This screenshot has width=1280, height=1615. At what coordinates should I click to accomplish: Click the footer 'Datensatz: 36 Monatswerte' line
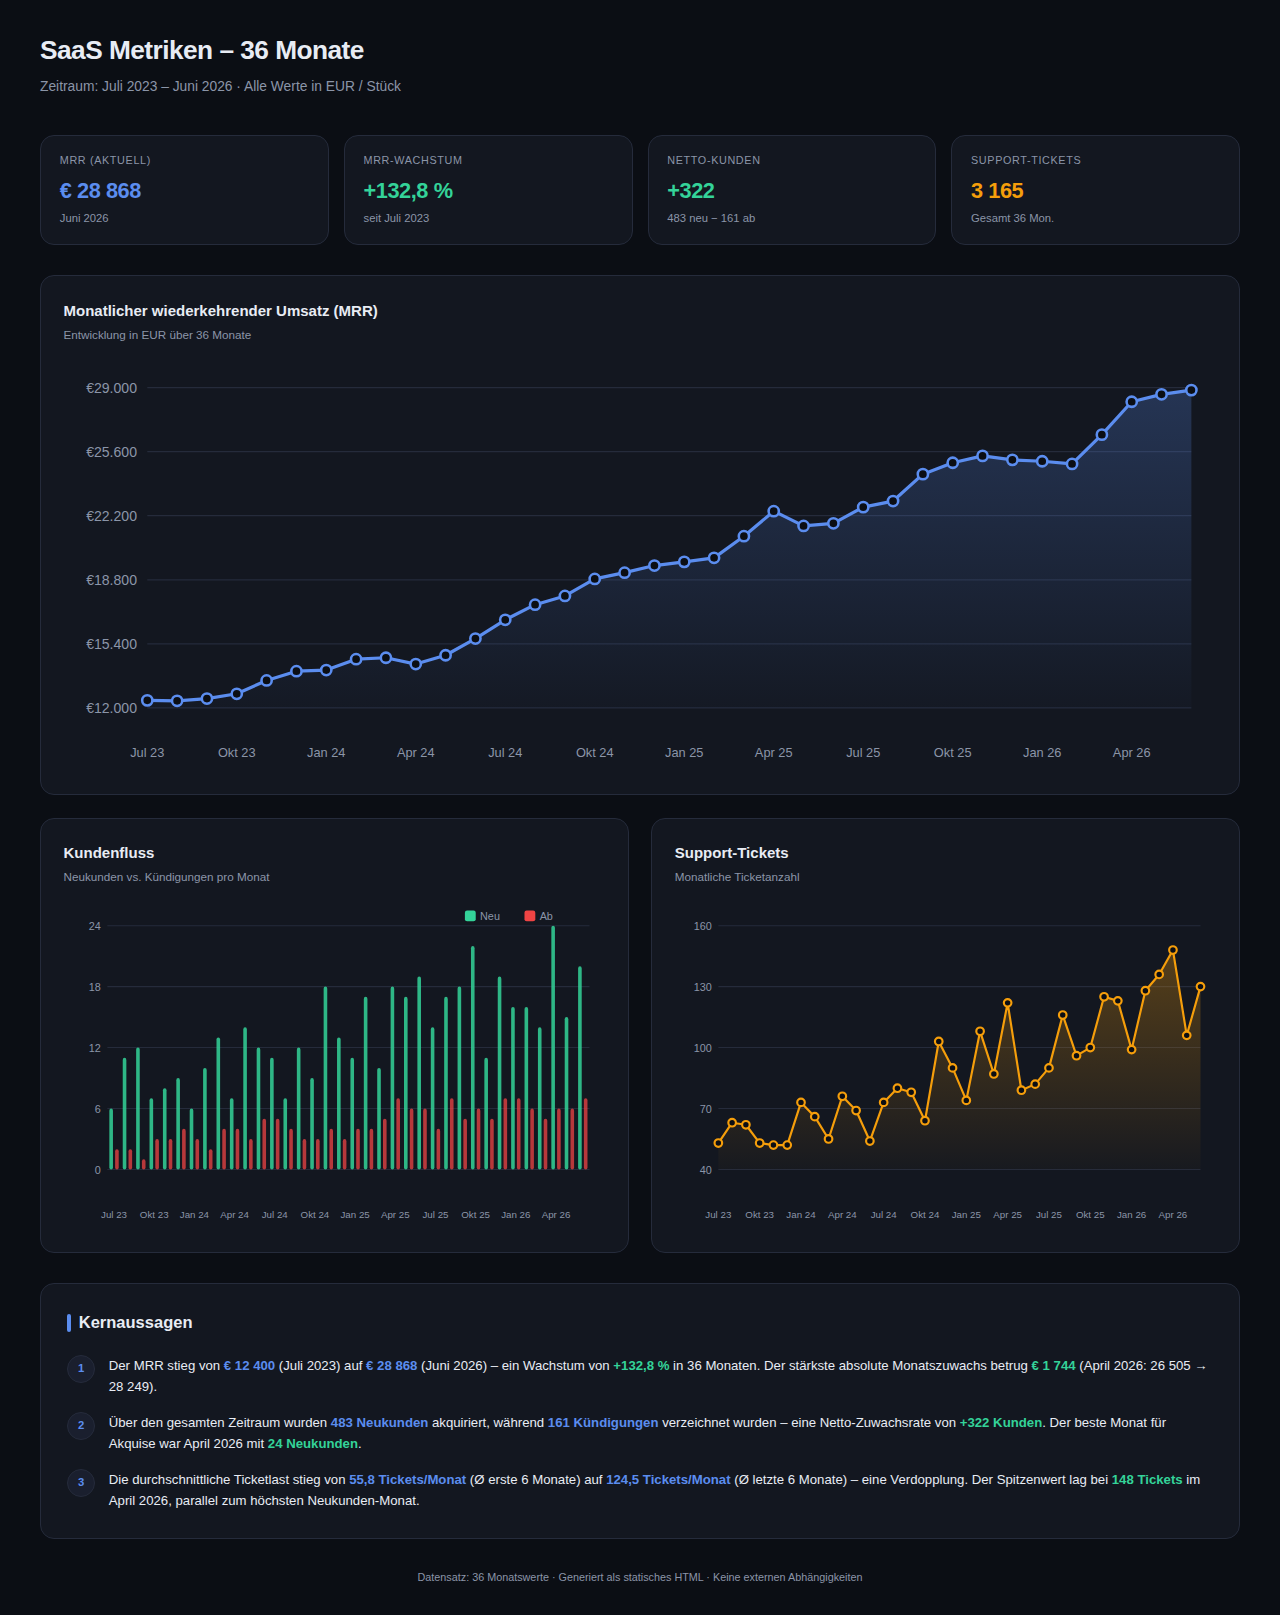640,1577
